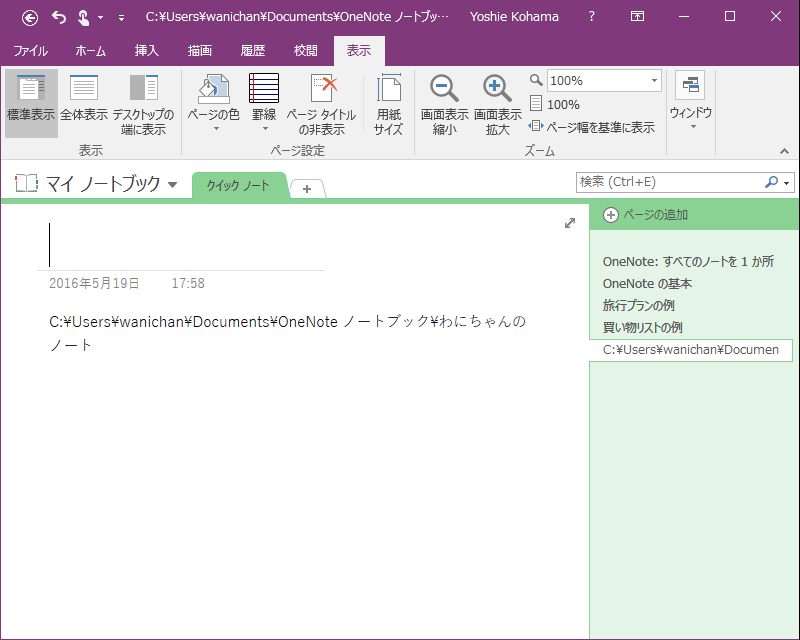Expand the zoom percentage dropdown arrow
The height and width of the screenshot is (640, 800).
click(x=654, y=81)
